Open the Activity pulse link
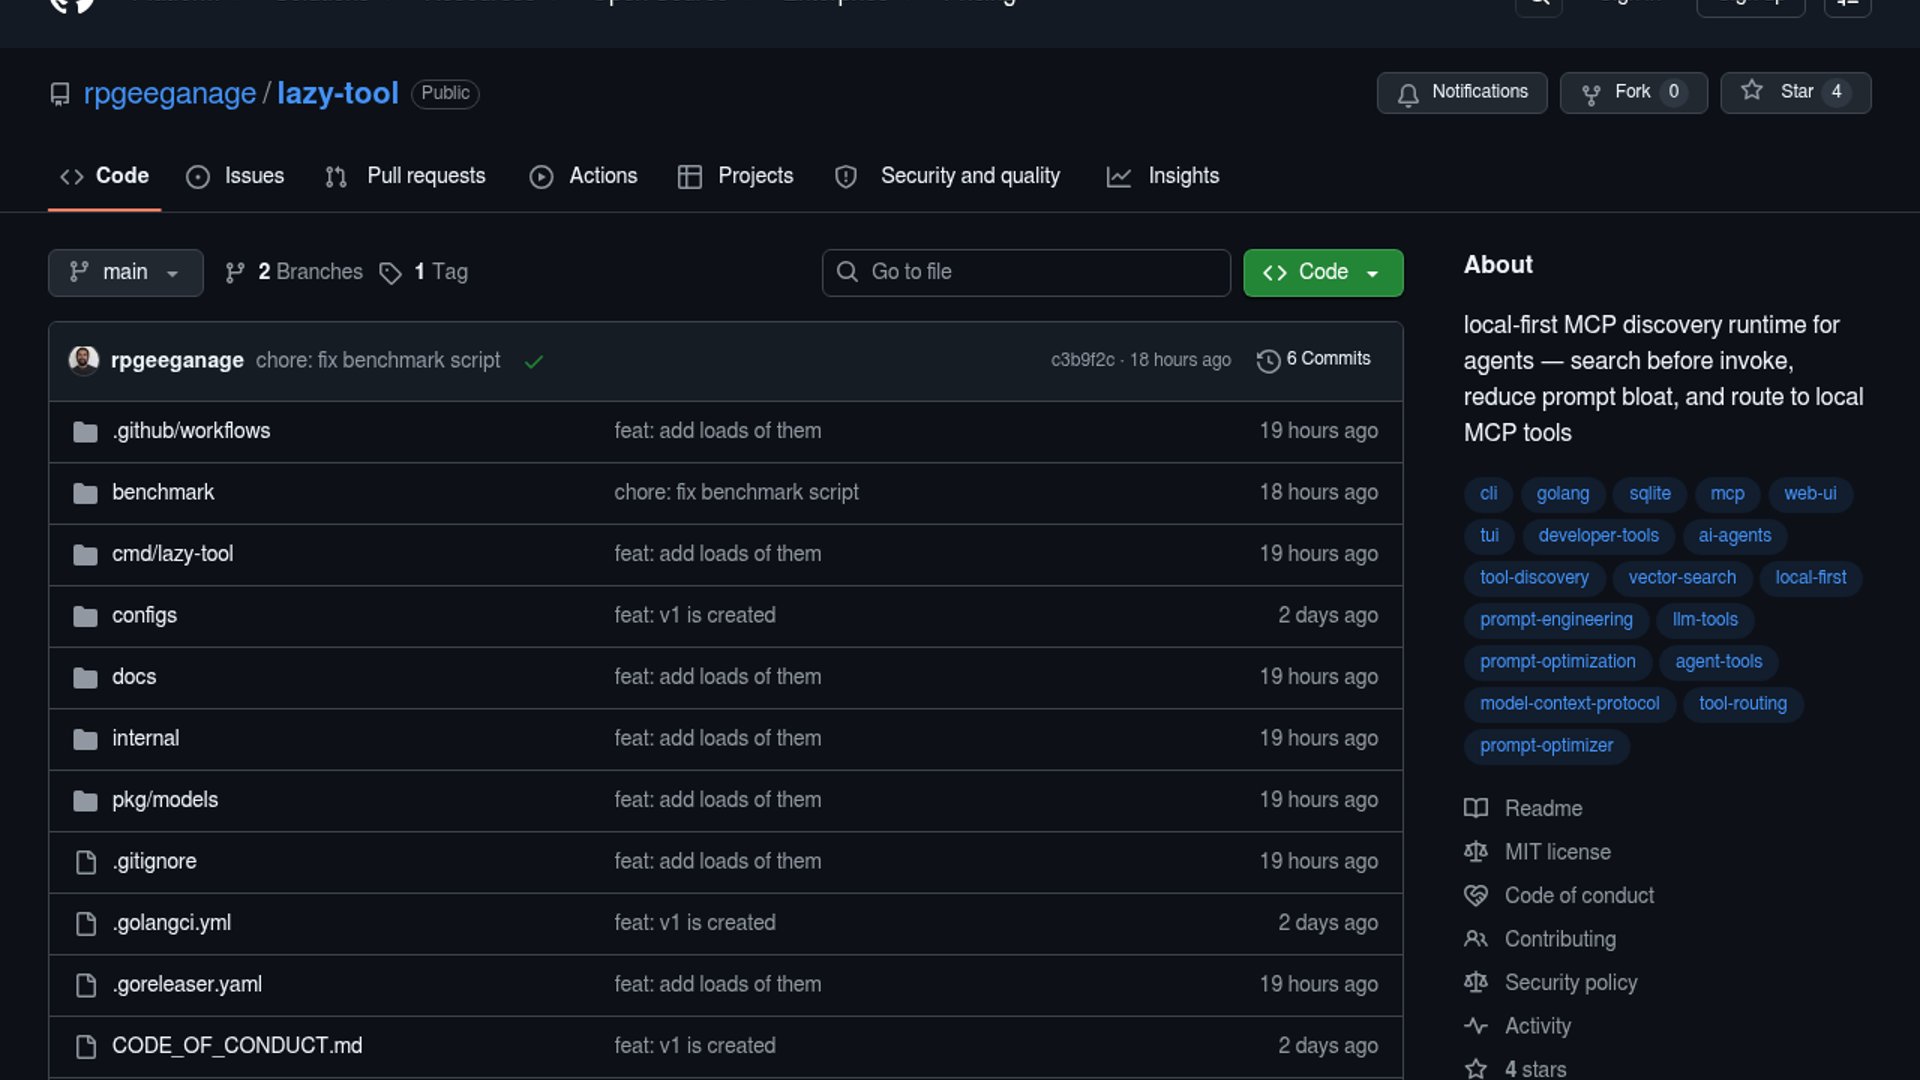This screenshot has width=1920, height=1080. (x=1537, y=1026)
